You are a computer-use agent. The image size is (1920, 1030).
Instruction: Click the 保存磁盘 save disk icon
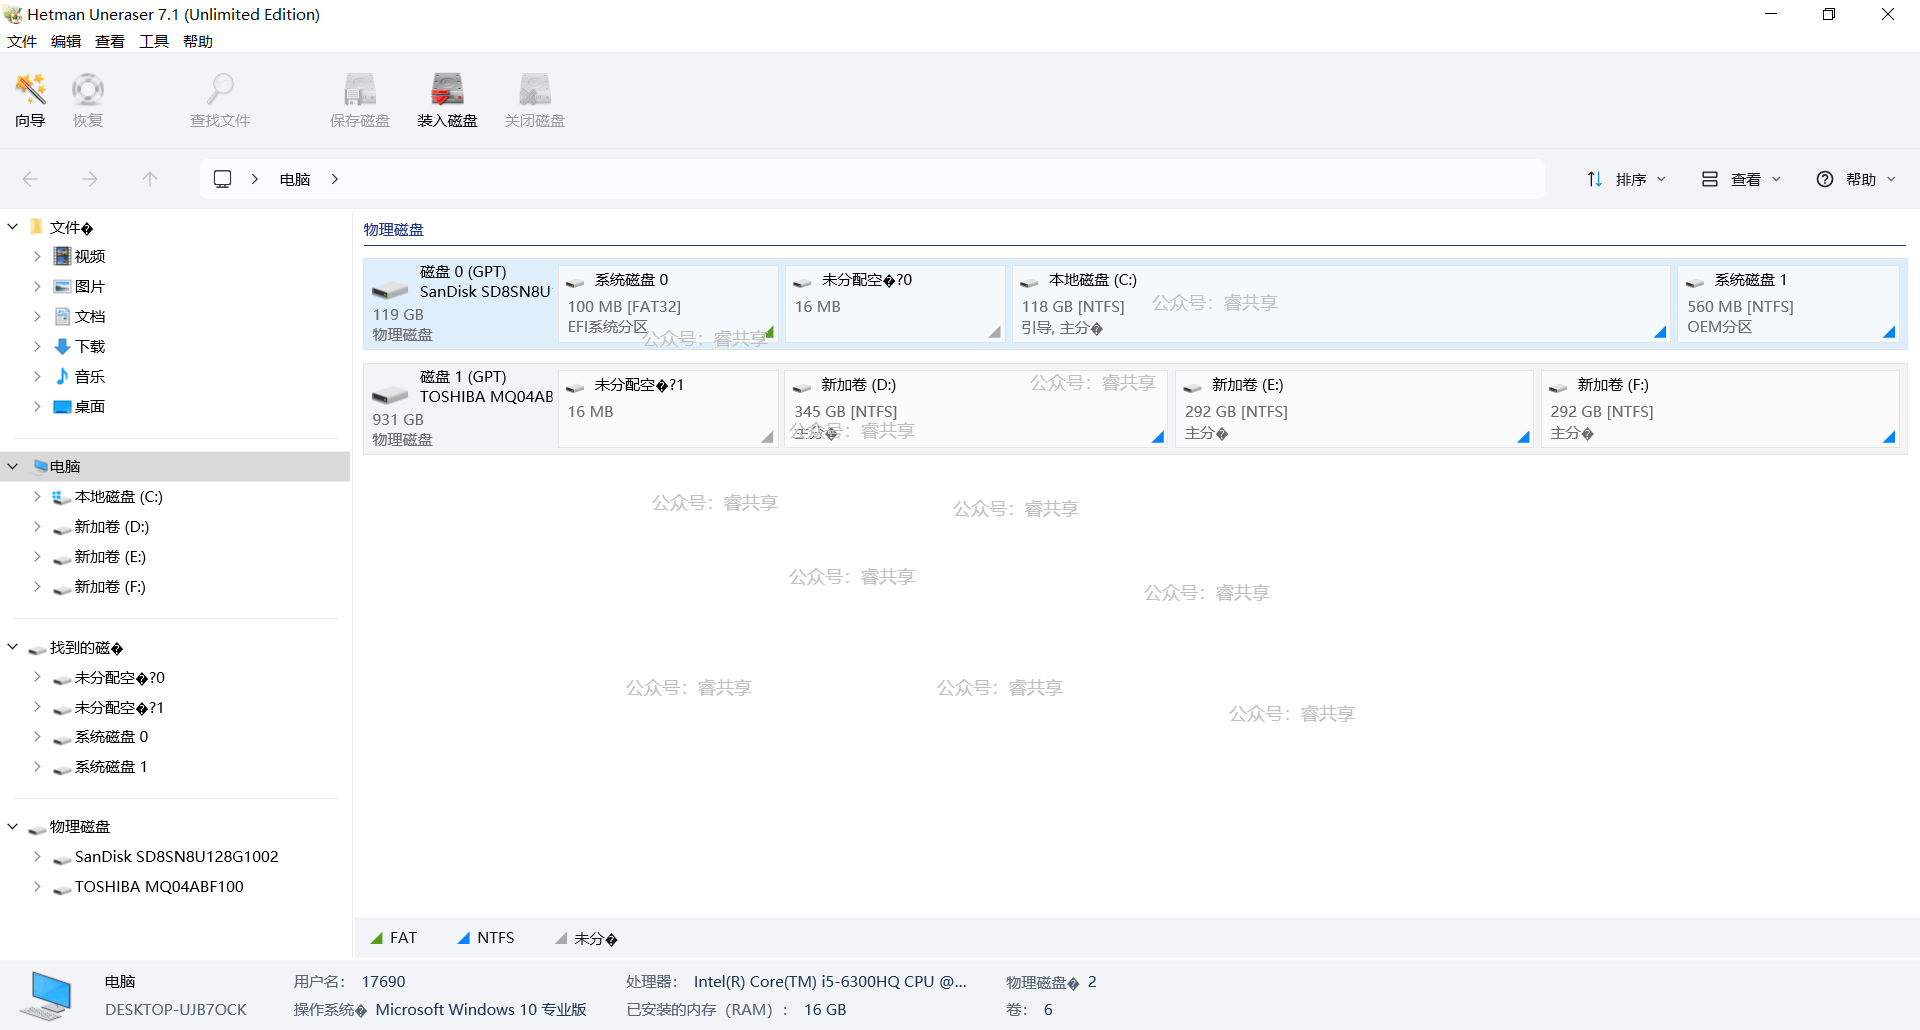(x=360, y=100)
